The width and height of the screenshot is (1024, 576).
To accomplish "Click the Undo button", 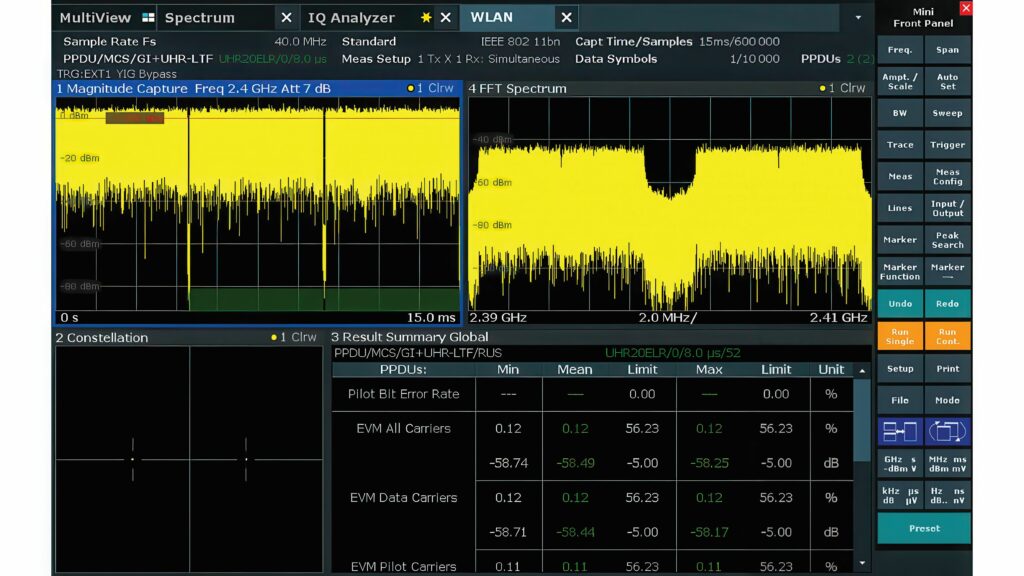I will pyautogui.click(x=900, y=303).
